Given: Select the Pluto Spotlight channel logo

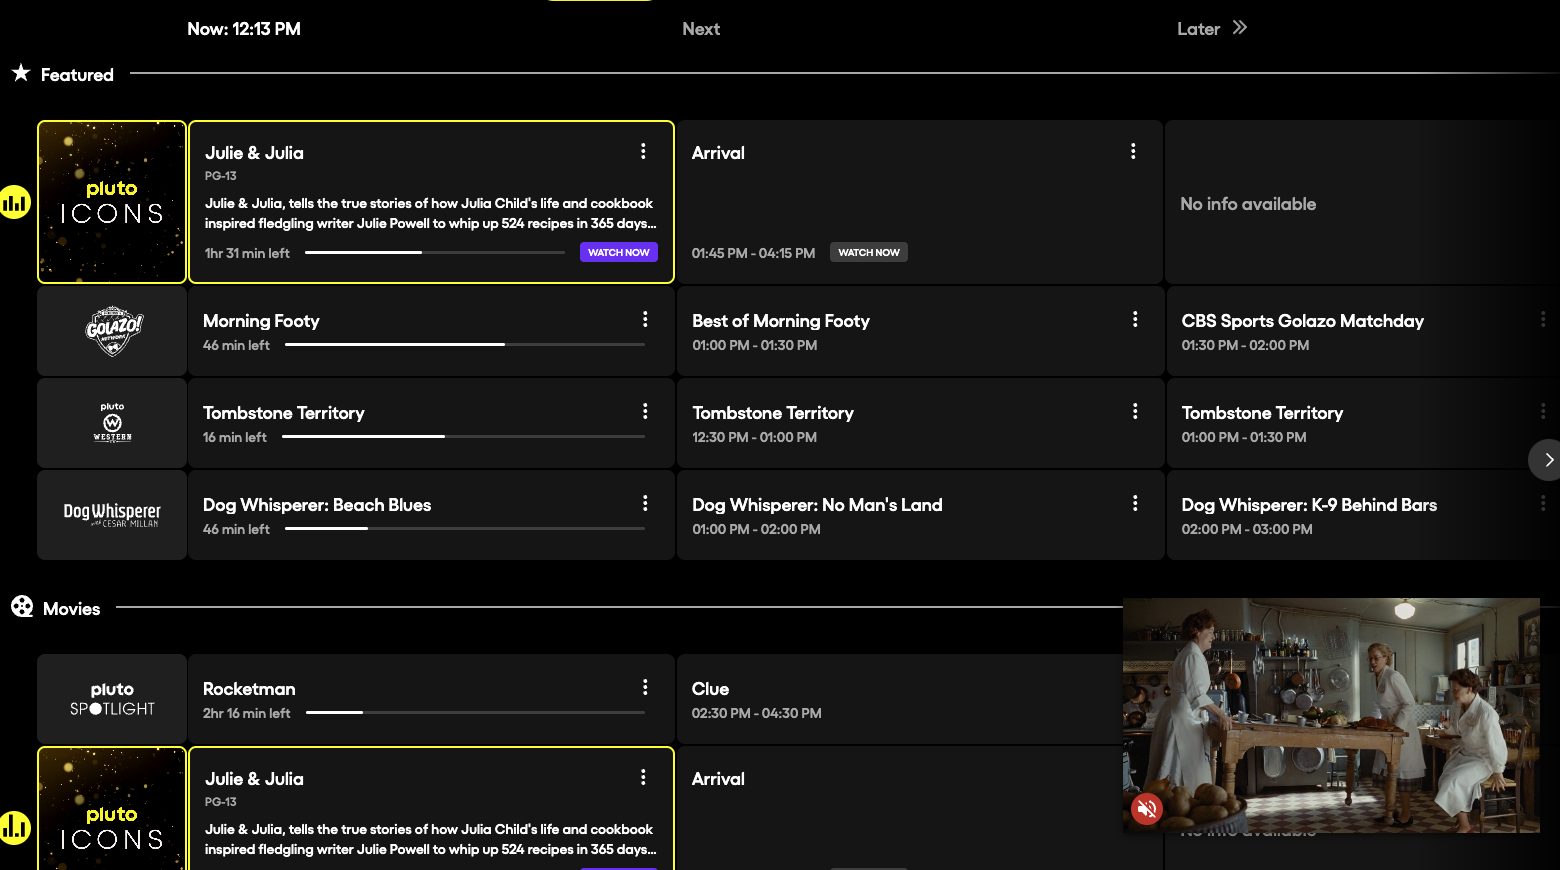Looking at the screenshot, I should [x=112, y=699].
